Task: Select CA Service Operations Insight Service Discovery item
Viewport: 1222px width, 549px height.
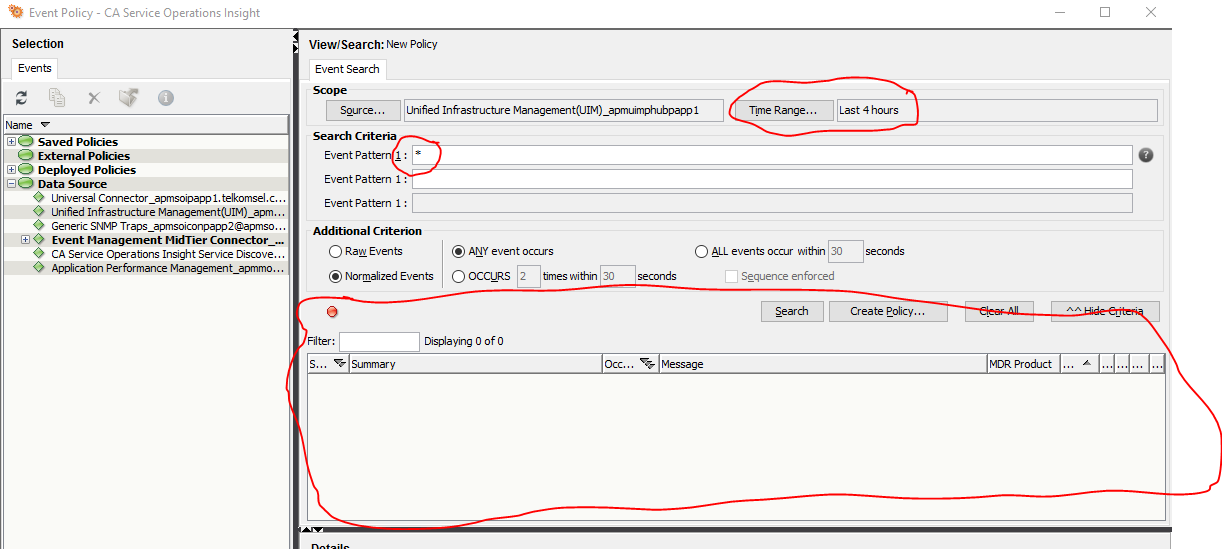Action: click(168, 254)
